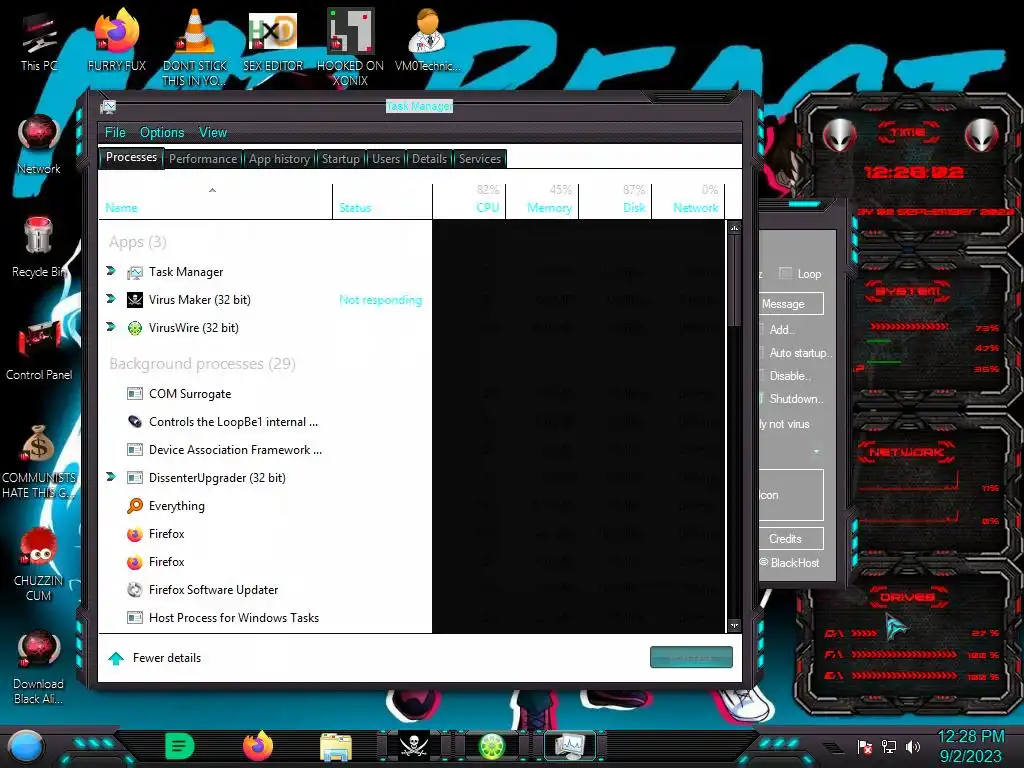The width and height of the screenshot is (1024, 768).
Task: Sort processes by the Network column
Action: (688, 201)
